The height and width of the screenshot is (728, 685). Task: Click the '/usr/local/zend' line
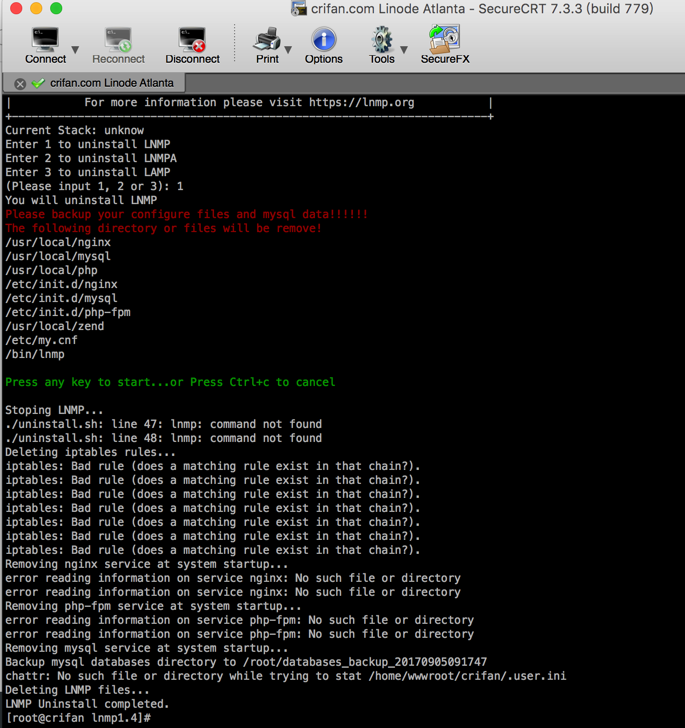coord(55,326)
